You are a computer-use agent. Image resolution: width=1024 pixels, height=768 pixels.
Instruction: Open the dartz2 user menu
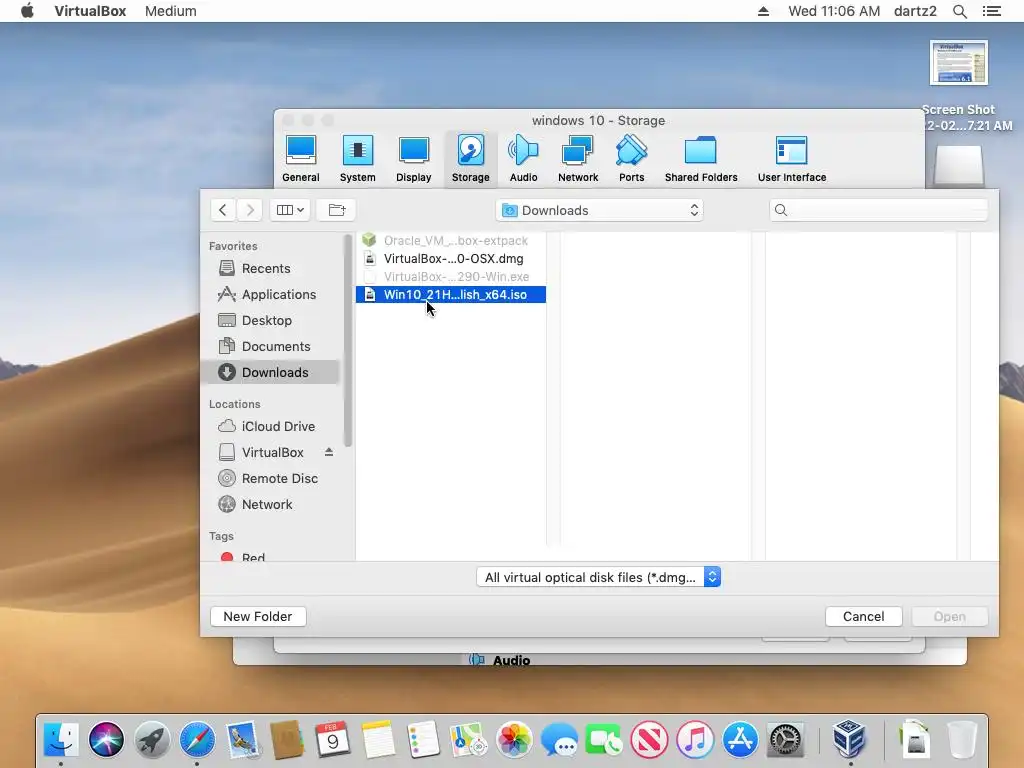915,11
